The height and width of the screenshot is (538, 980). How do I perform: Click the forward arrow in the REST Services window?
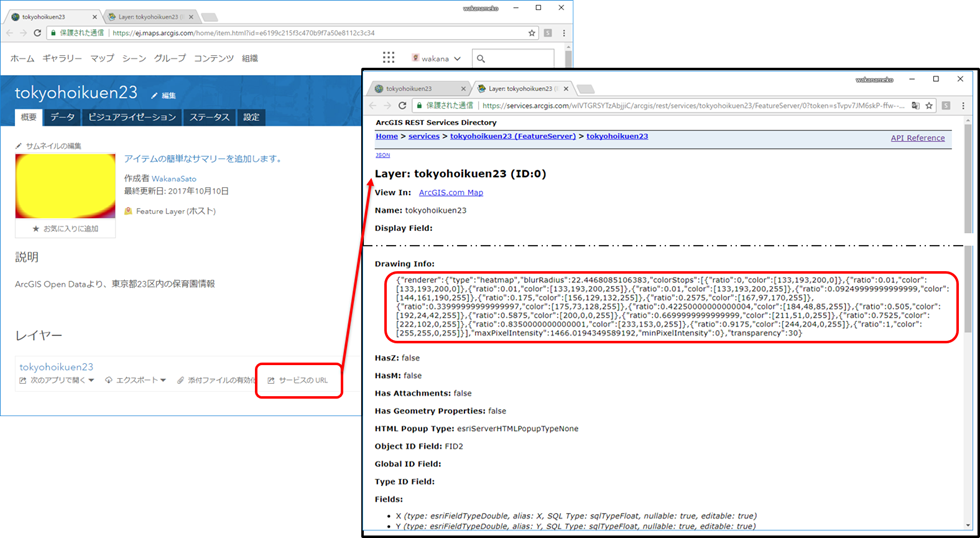click(x=388, y=106)
